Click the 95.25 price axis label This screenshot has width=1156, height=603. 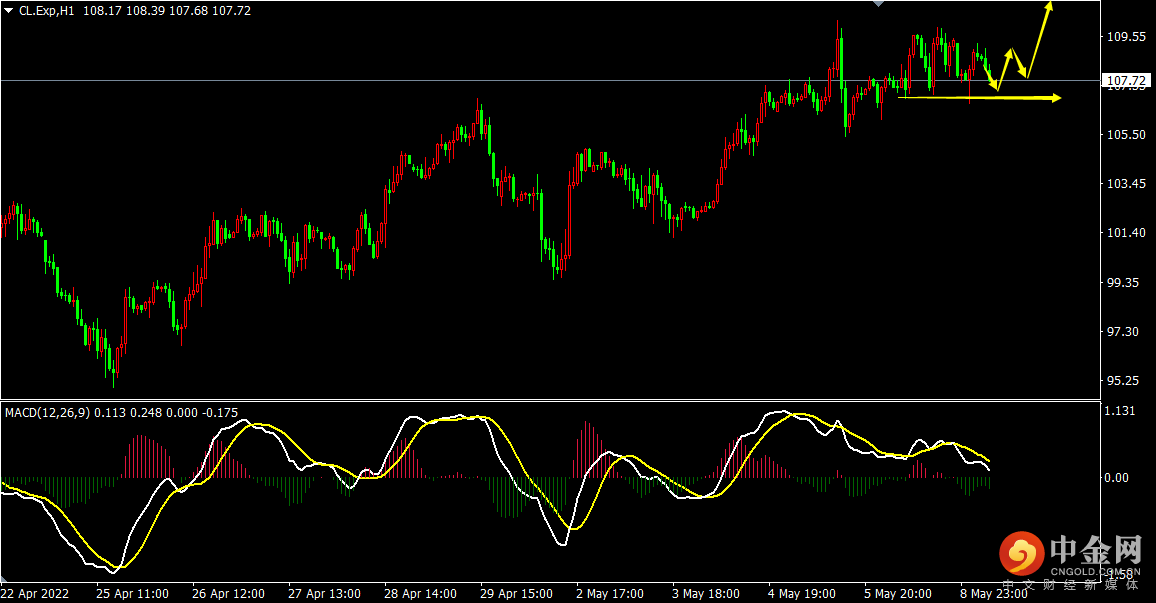click(x=1122, y=381)
